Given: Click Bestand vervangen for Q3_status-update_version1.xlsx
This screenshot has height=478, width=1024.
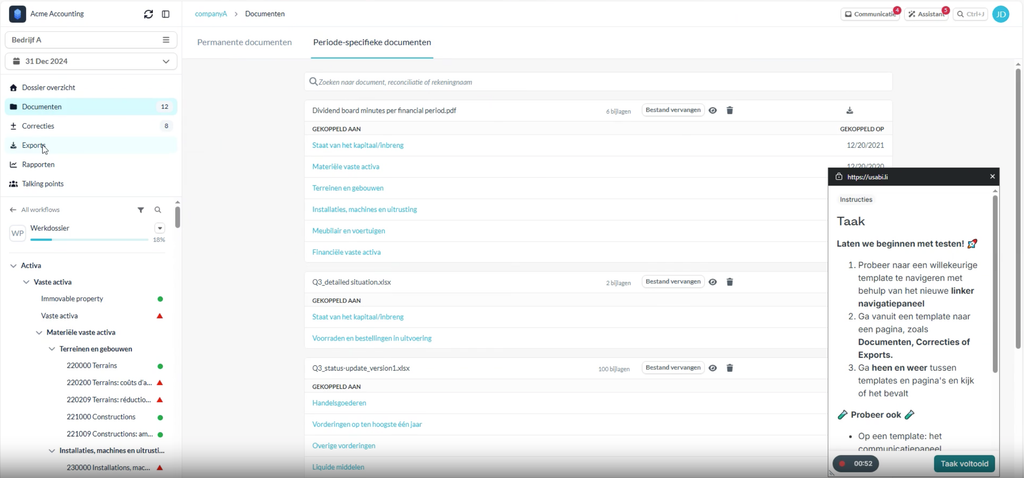Looking at the screenshot, I should coord(673,368).
